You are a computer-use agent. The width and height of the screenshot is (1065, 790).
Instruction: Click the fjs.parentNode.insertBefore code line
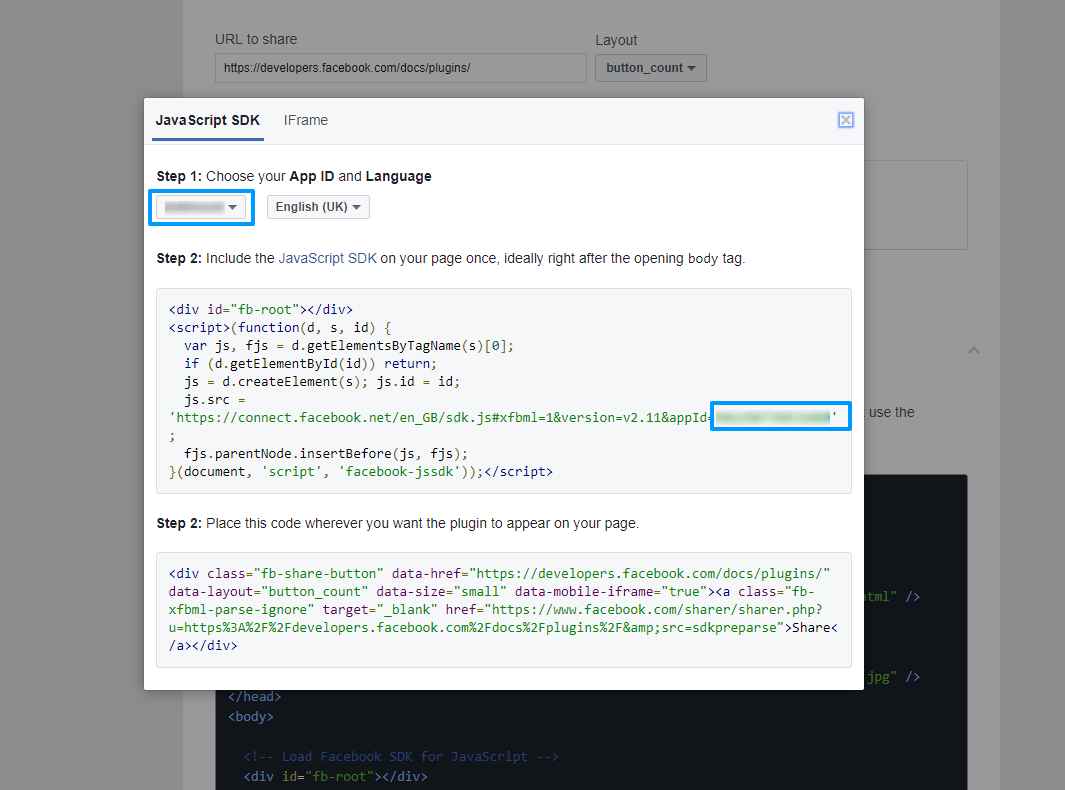click(326, 454)
